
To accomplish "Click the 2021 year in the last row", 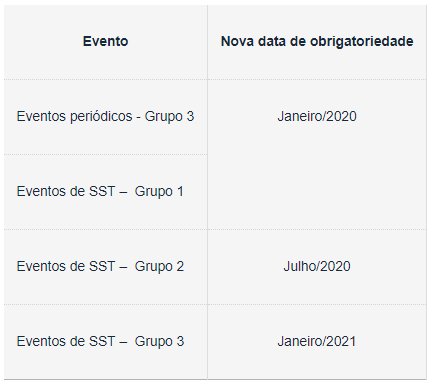I will (341, 342).
